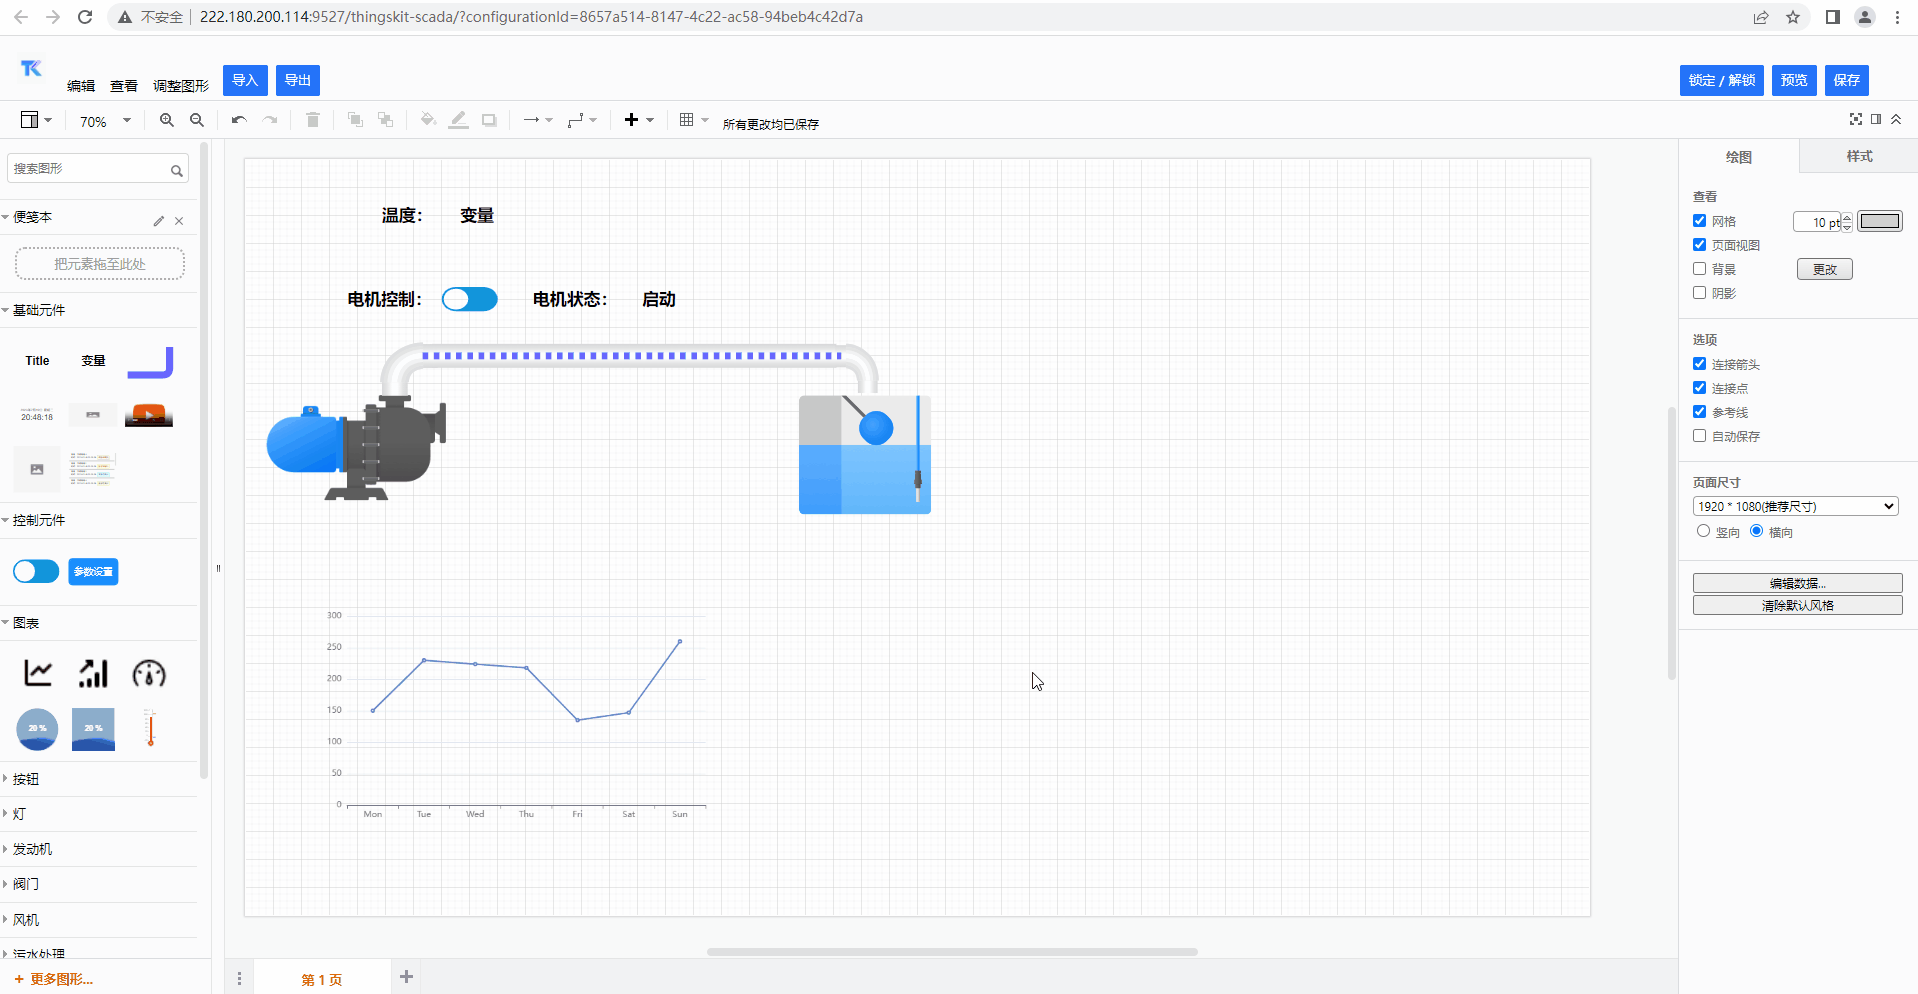
Task: Select the gauge chart shape icon
Action: click(x=149, y=673)
